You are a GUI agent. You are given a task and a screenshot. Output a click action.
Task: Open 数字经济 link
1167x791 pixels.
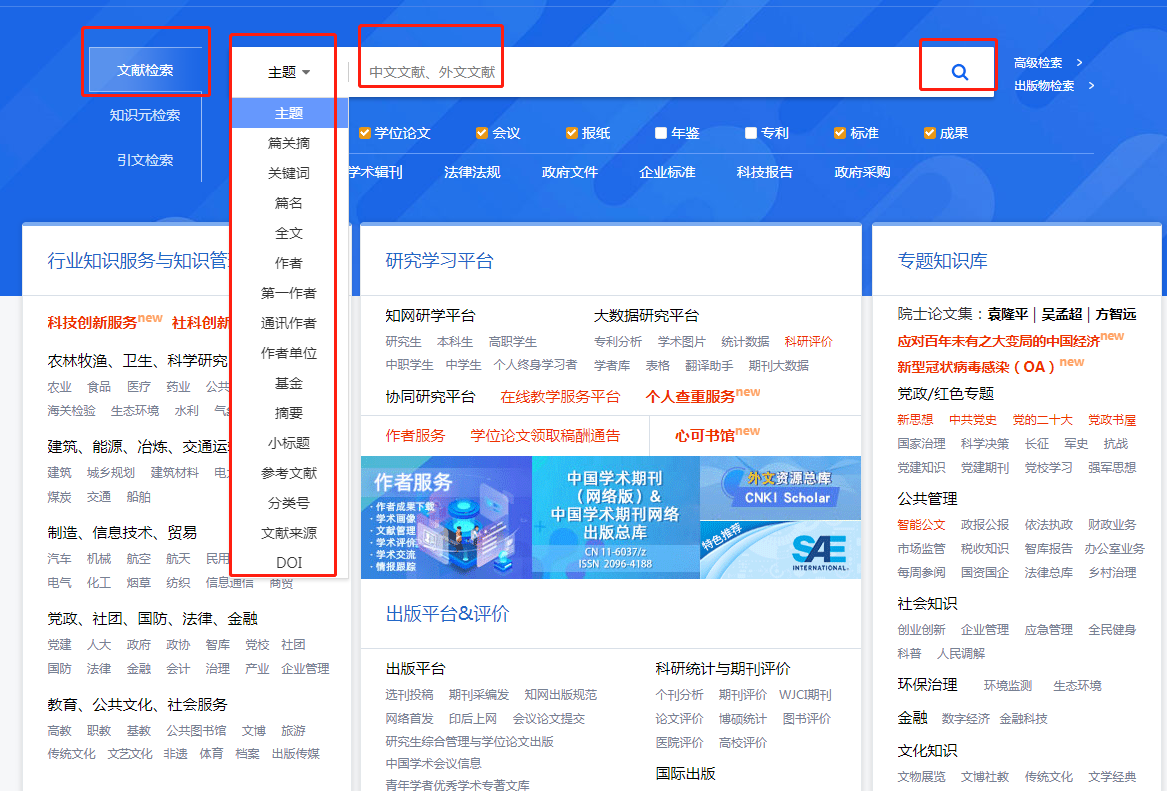pyautogui.click(x=965, y=719)
